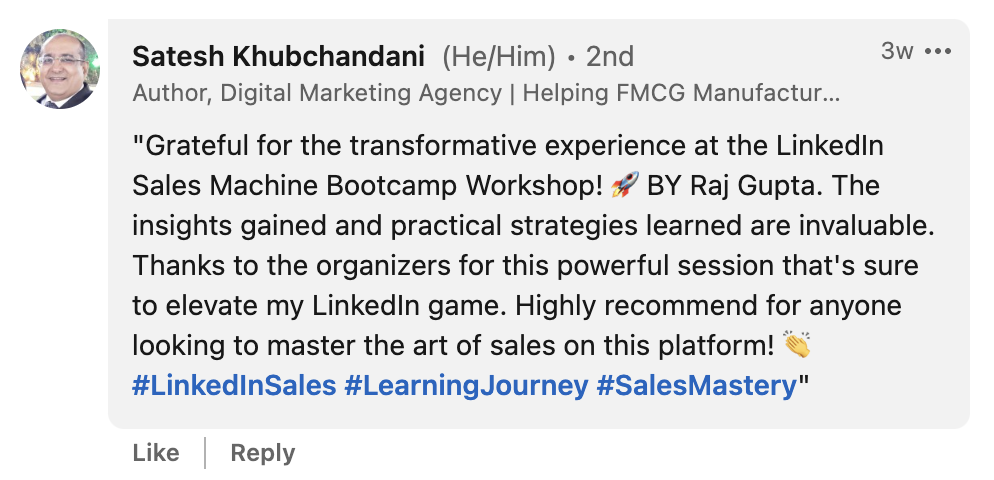Click the truncated ellipsis ending the headline

pyautogui.click(x=832, y=94)
